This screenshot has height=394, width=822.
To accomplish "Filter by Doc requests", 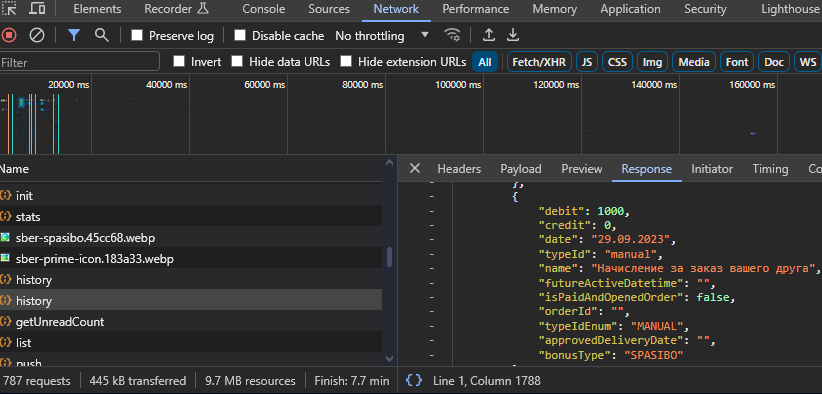I will 774,62.
